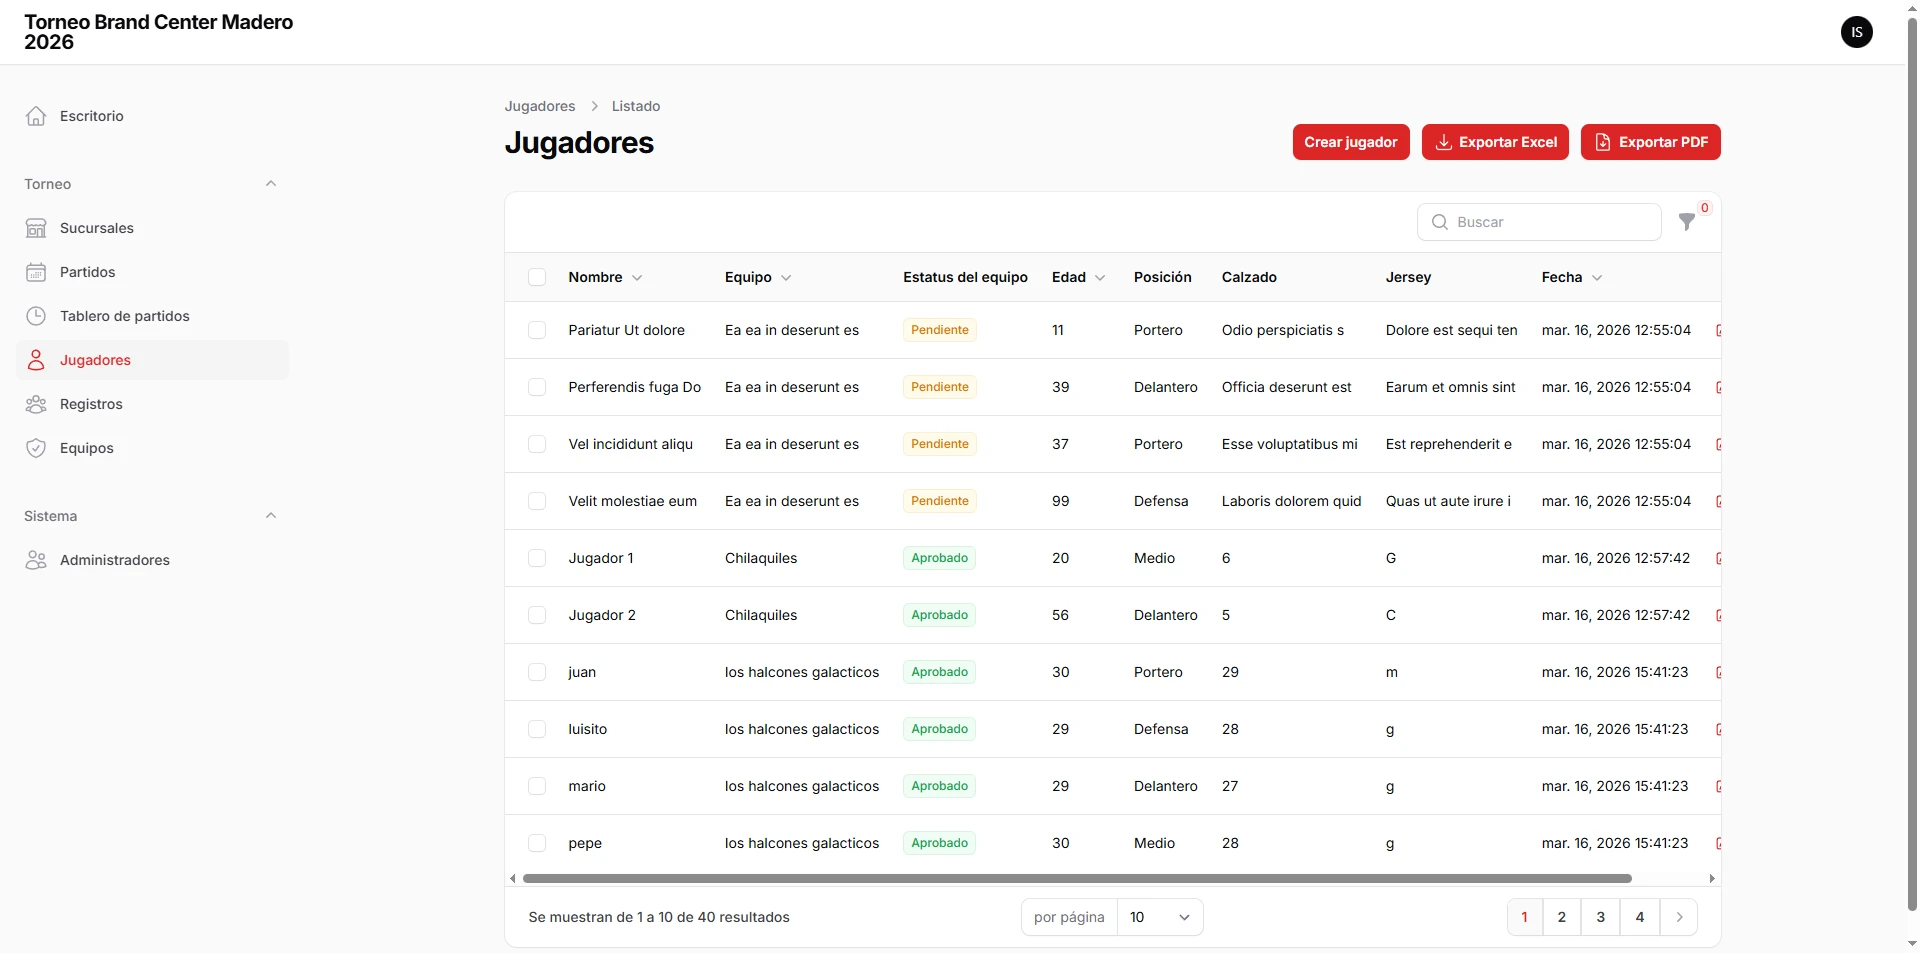1920x953 pixels.
Task: Click the red action icon on Jugador 1 row
Action: tap(1718, 558)
